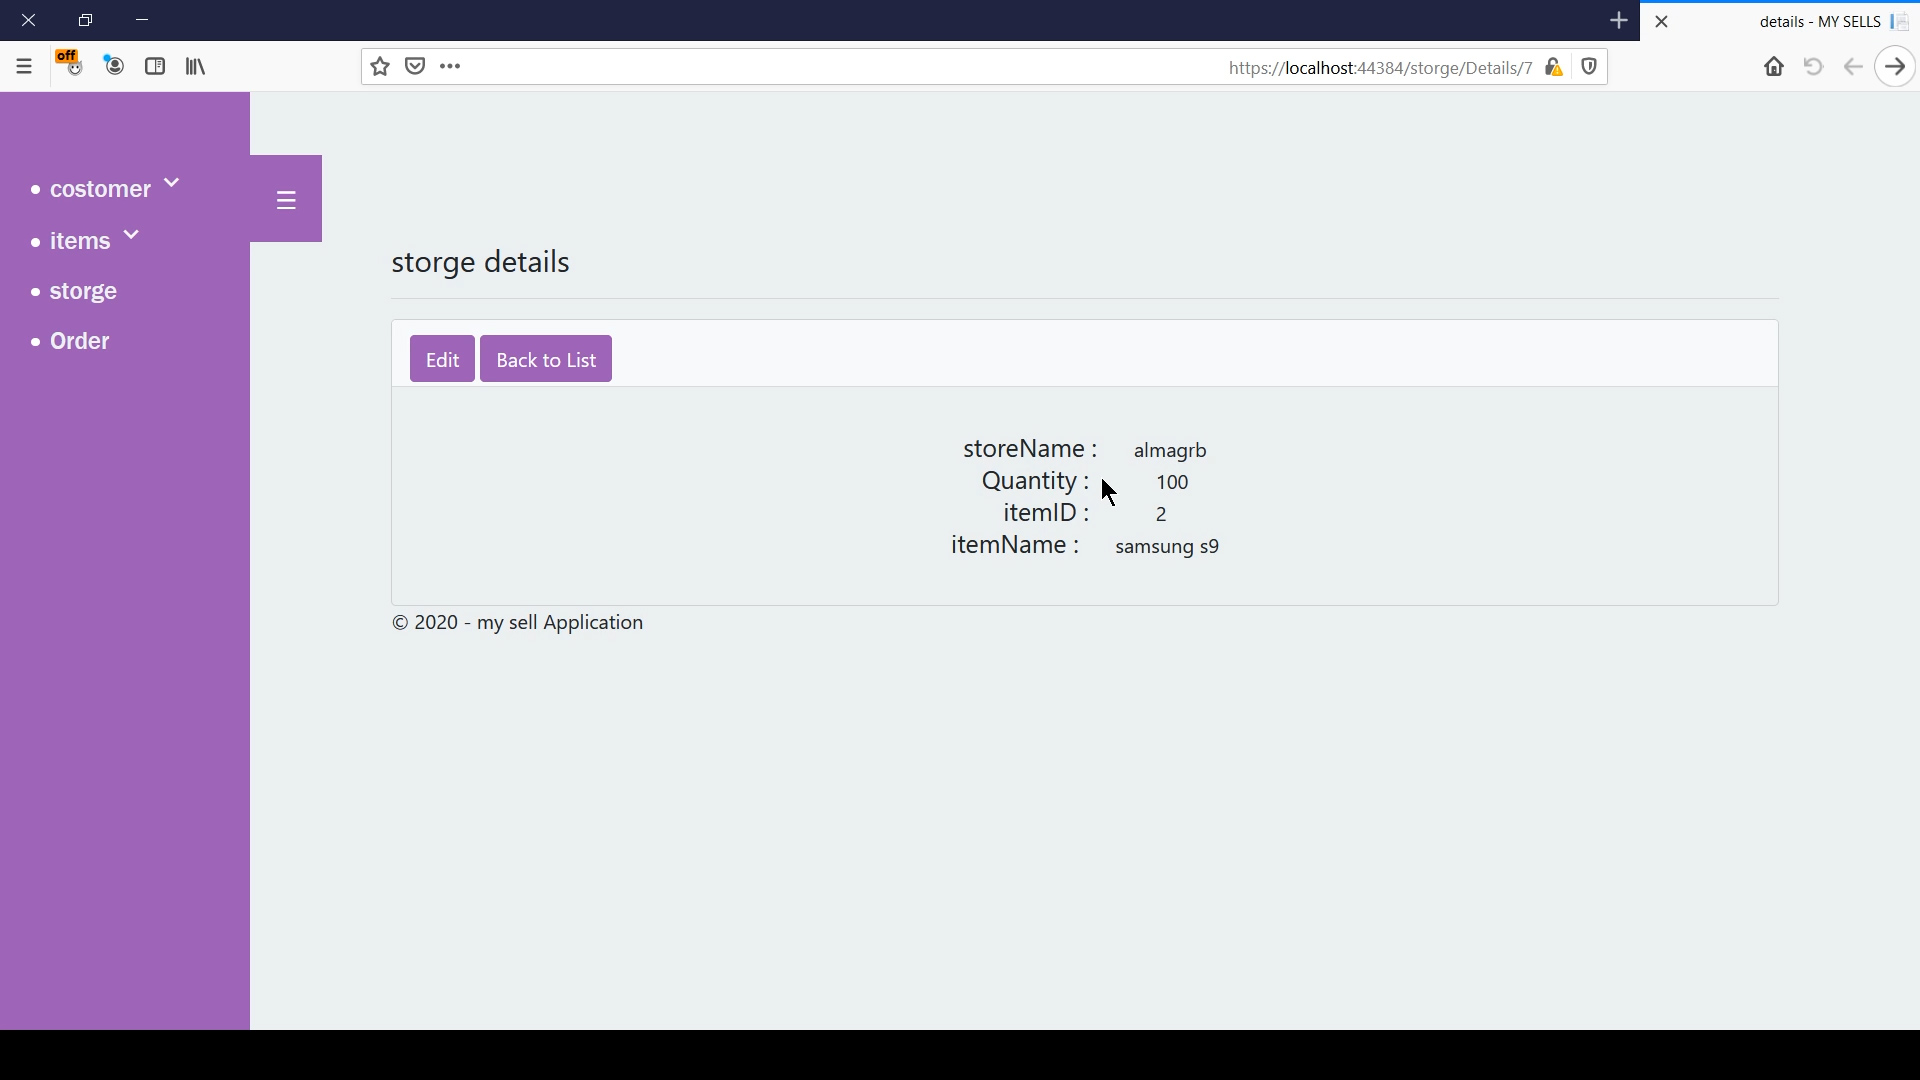The width and height of the screenshot is (1920, 1080).
Task: Open the Library icon
Action: (195, 66)
